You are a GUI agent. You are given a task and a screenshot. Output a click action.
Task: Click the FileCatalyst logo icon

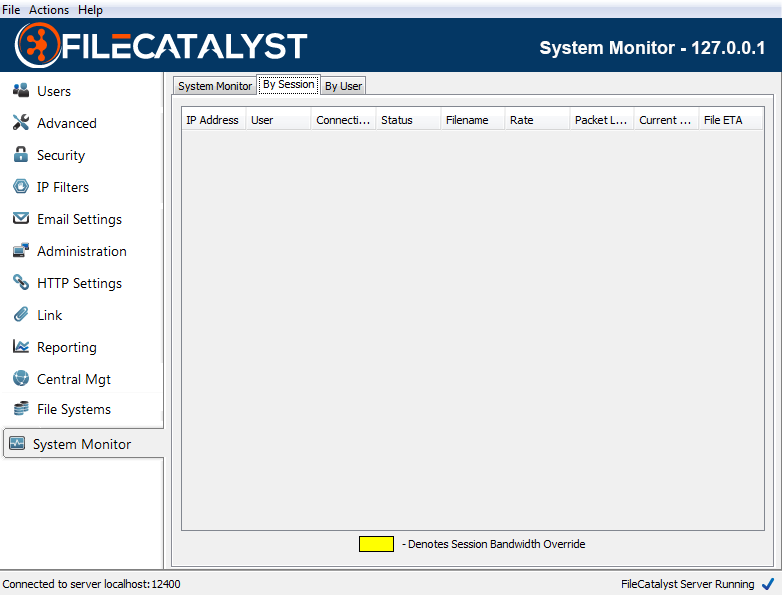pyautogui.click(x=38, y=45)
